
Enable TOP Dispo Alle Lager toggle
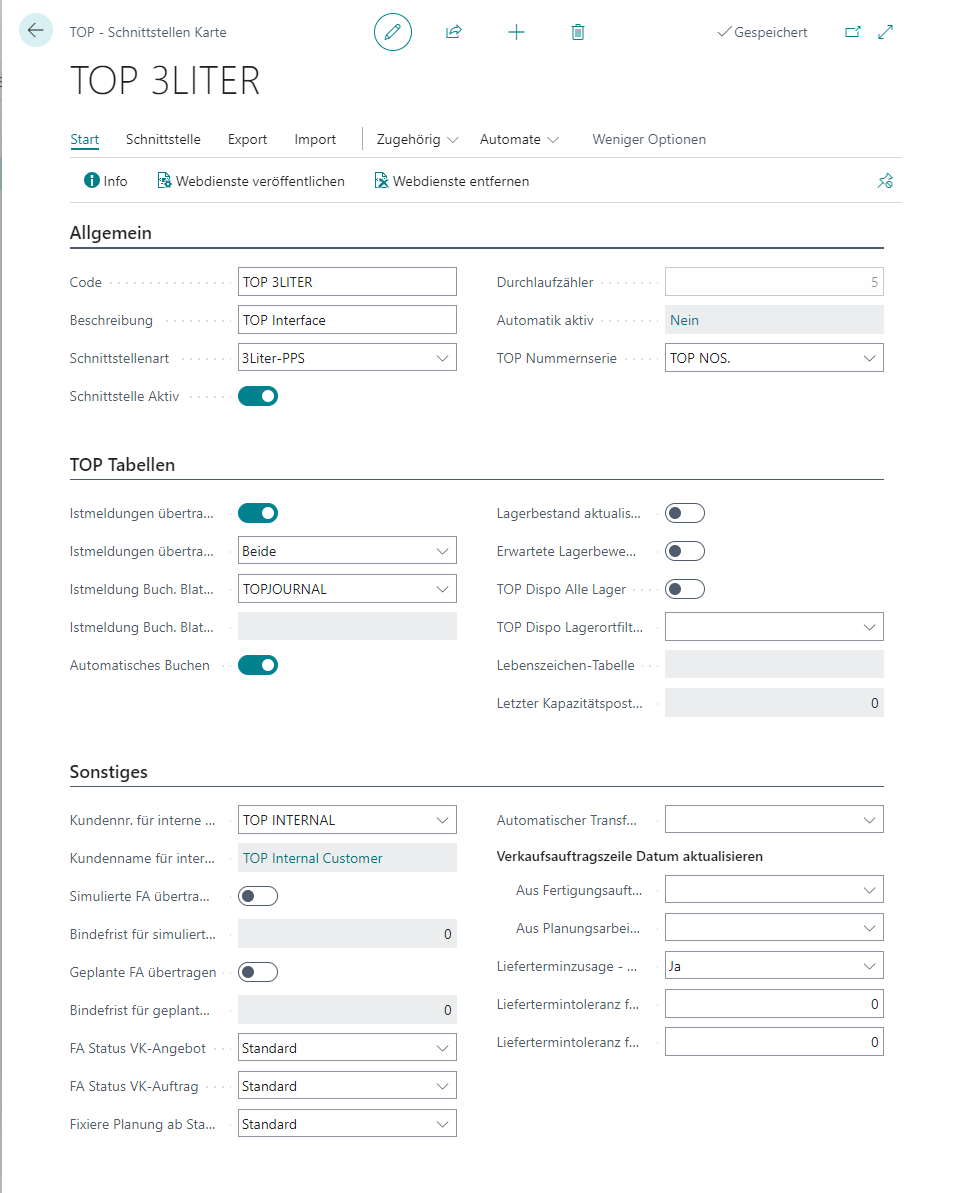(x=685, y=589)
